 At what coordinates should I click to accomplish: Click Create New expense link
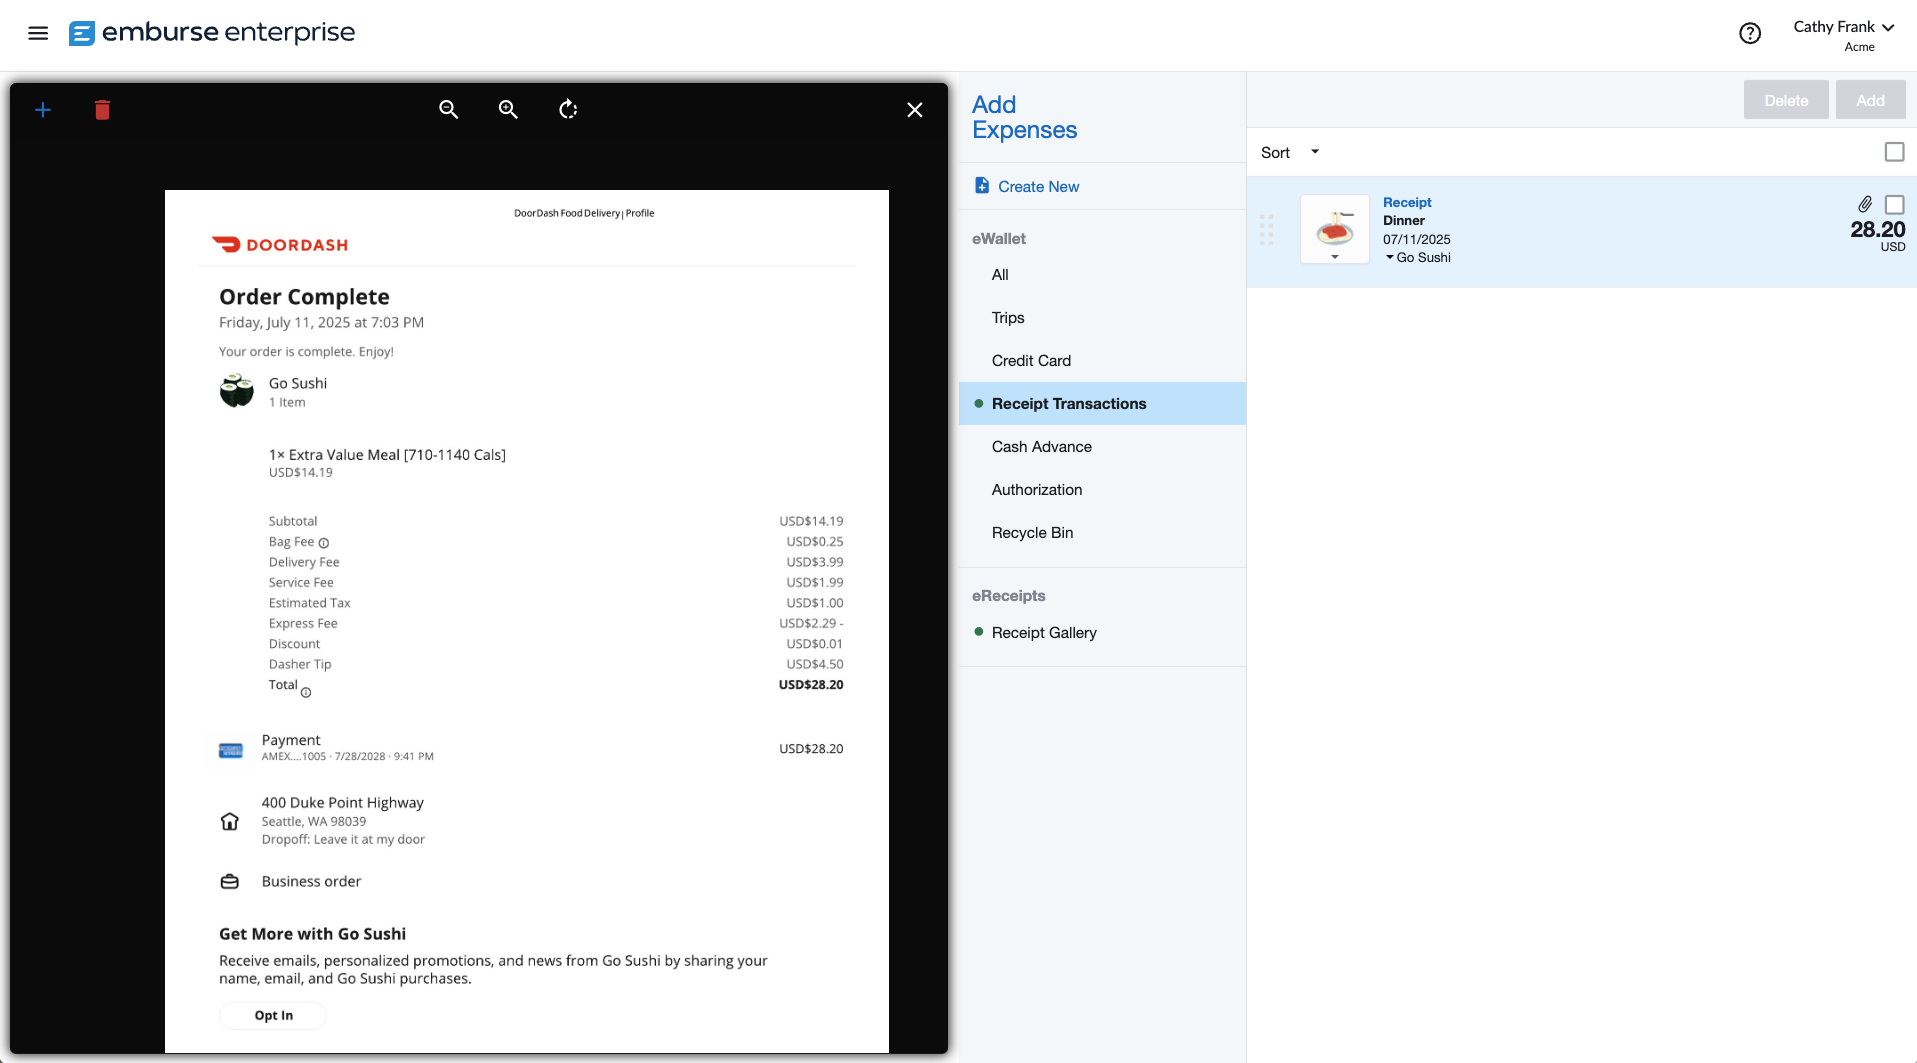pyautogui.click(x=1037, y=187)
